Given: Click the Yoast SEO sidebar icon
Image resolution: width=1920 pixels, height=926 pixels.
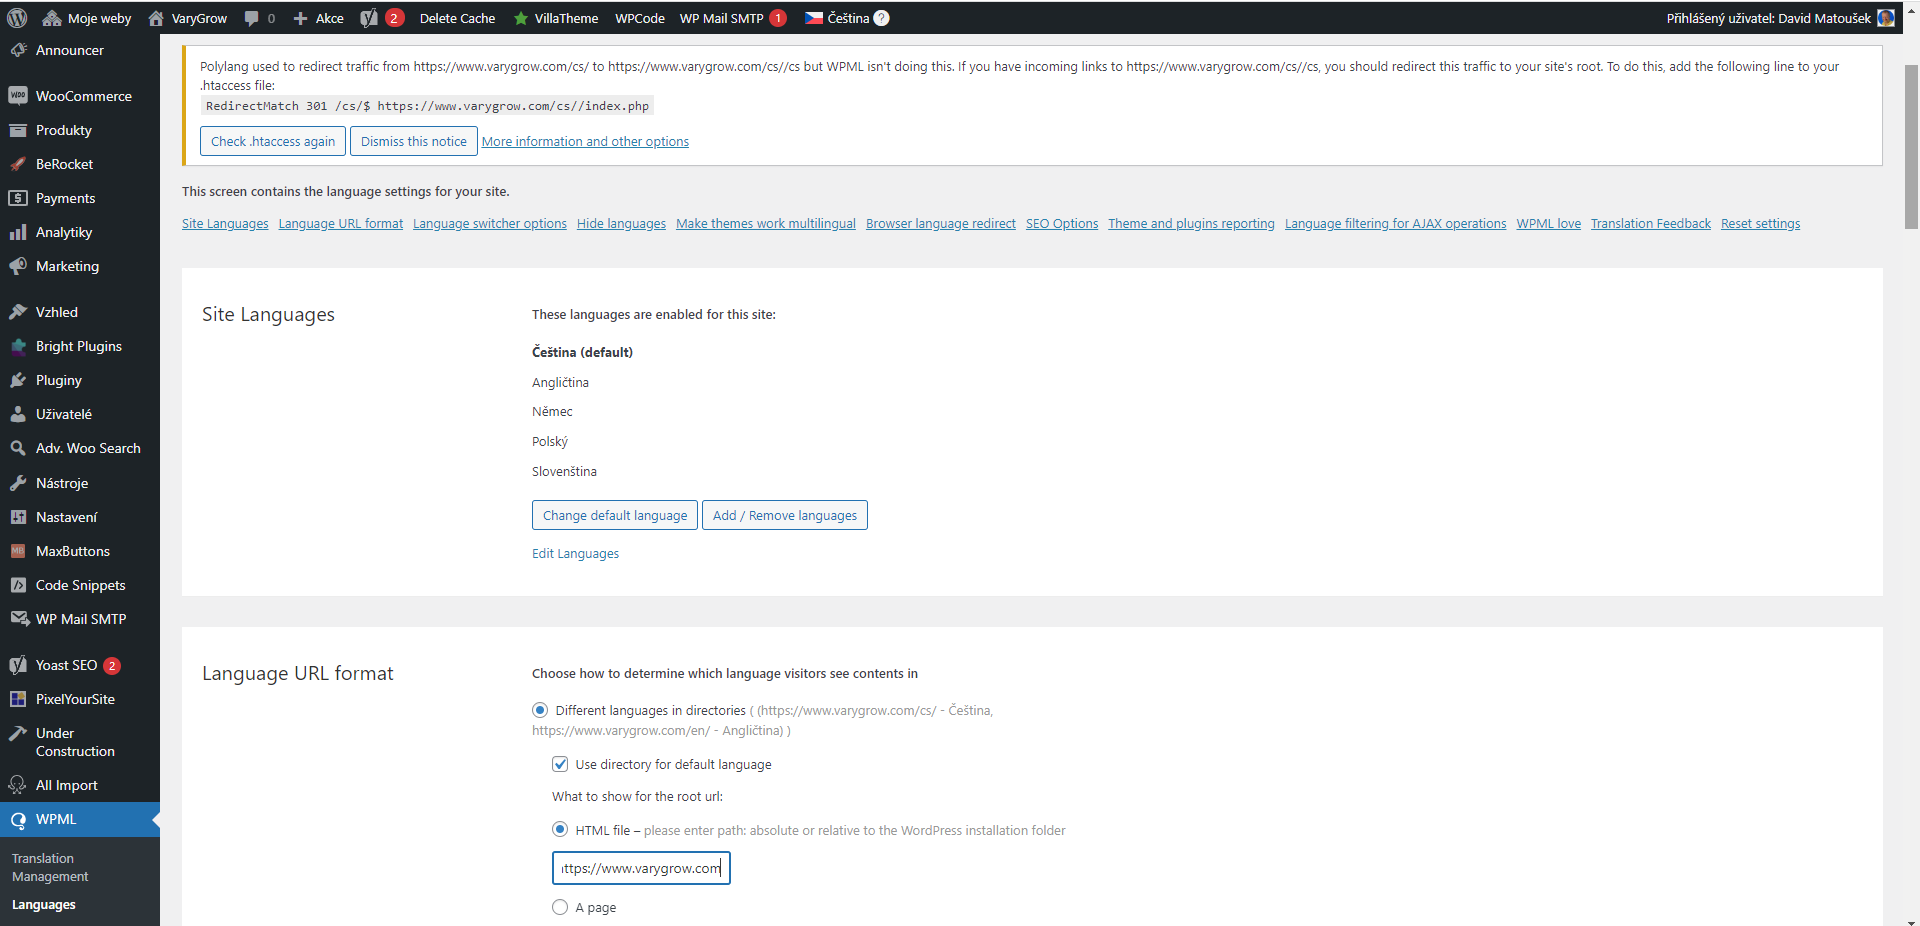Looking at the screenshot, I should 18,665.
